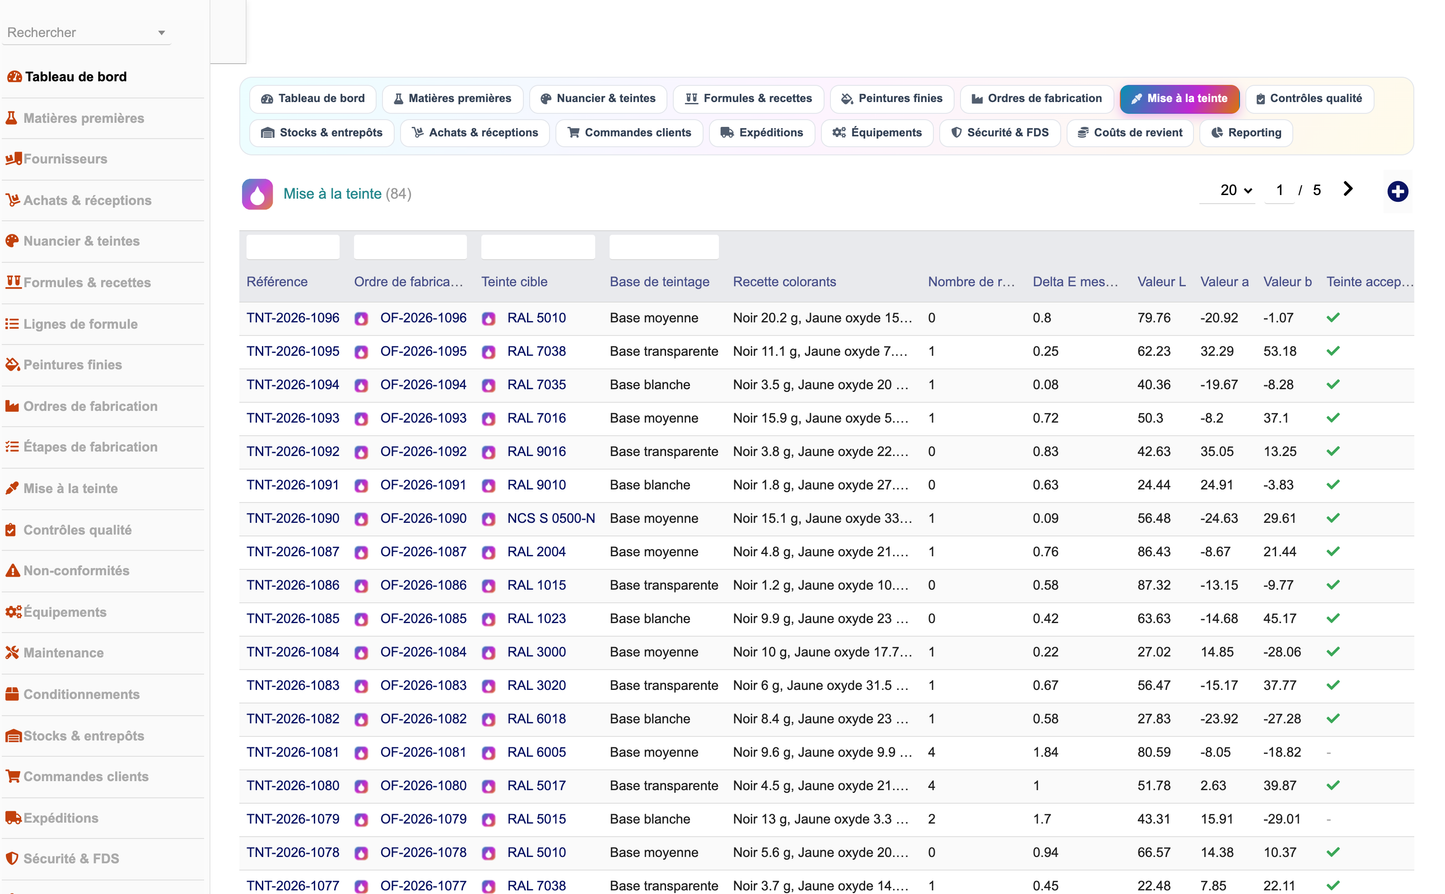Sort by Valeur L column header
Viewport: 1445px width, 894px height.
tap(1161, 282)
